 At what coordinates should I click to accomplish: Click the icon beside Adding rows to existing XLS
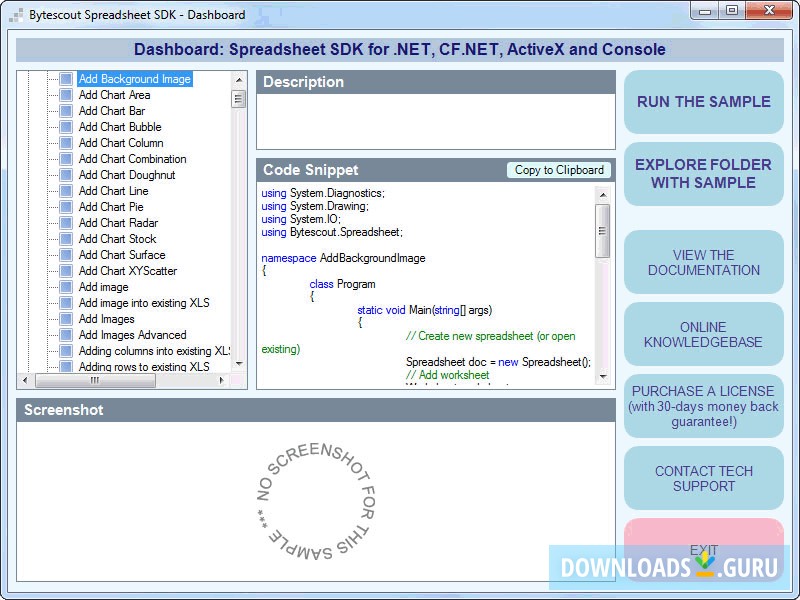click(x=65, y=366)
